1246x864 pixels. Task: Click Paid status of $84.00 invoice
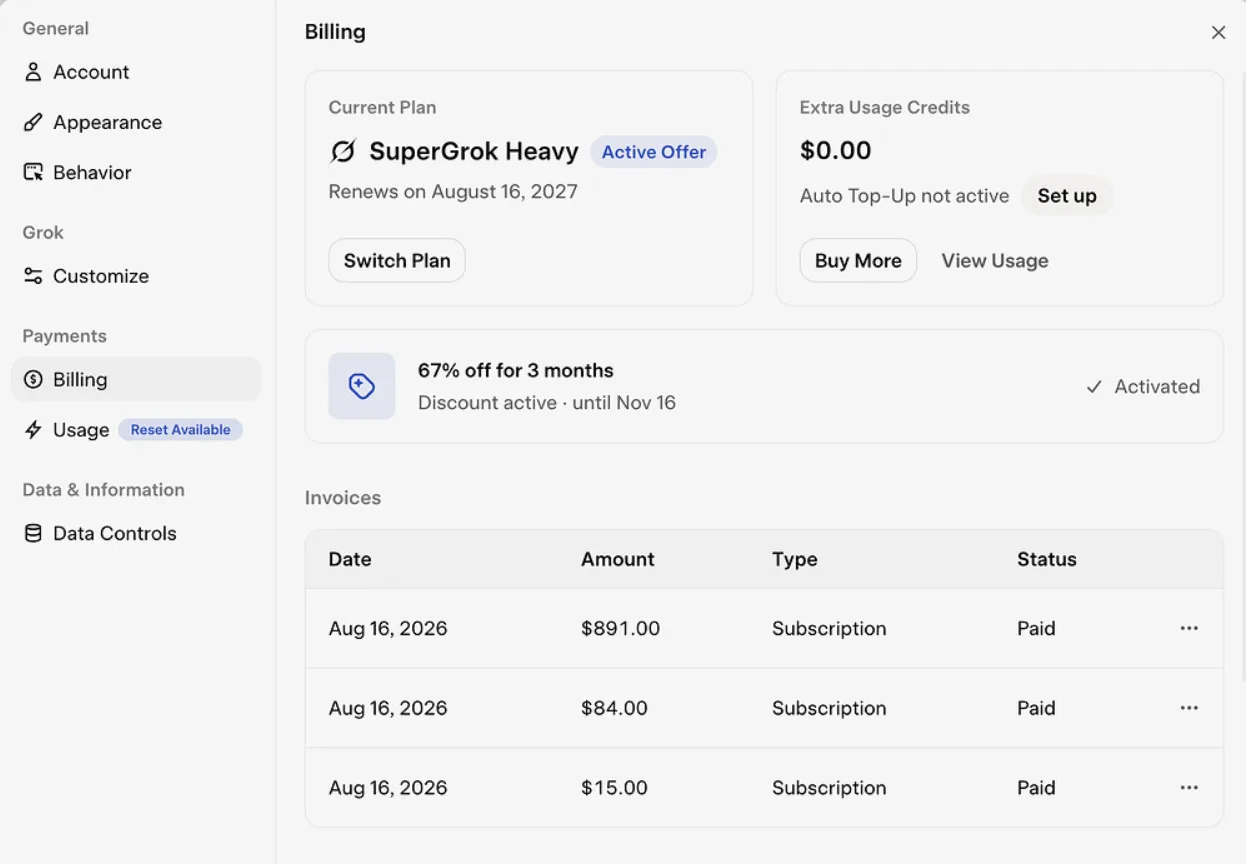coord(1036,708)
